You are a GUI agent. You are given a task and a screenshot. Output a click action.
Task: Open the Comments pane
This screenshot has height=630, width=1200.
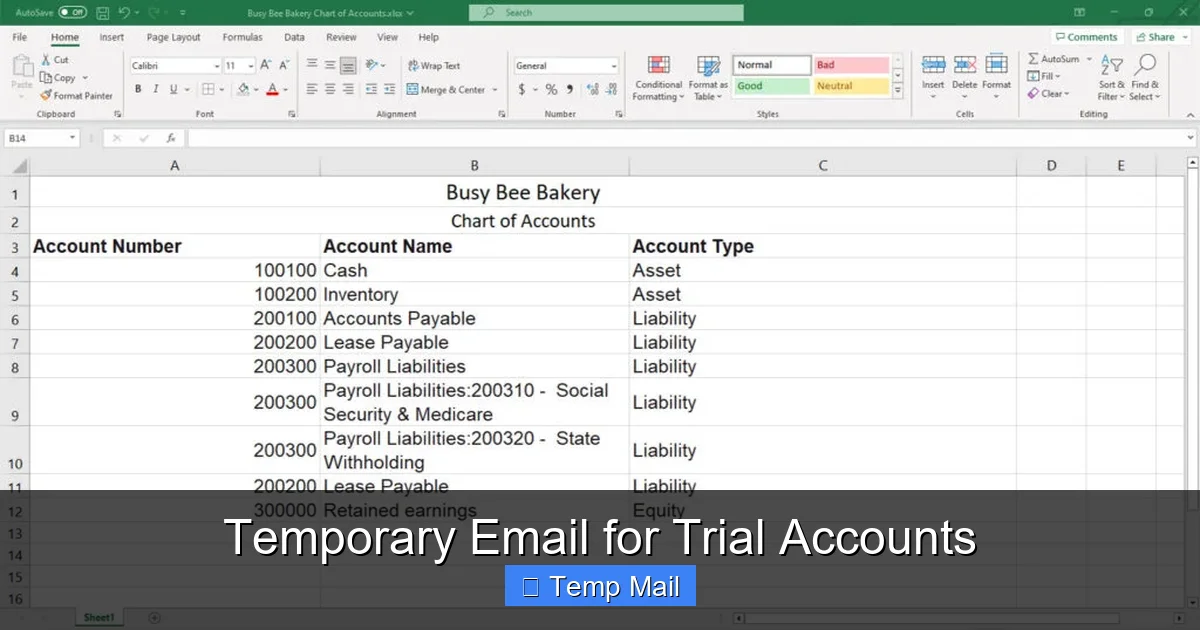pos(1086,37)
